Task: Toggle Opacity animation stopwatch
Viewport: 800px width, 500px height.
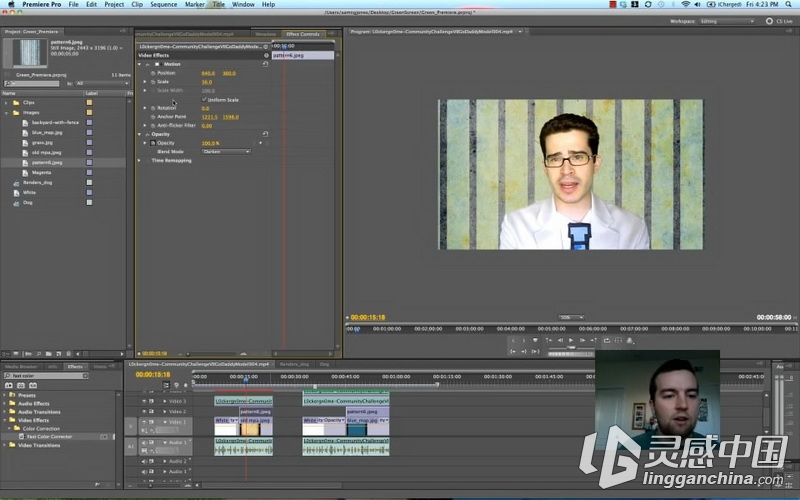Action: point(153,143)
